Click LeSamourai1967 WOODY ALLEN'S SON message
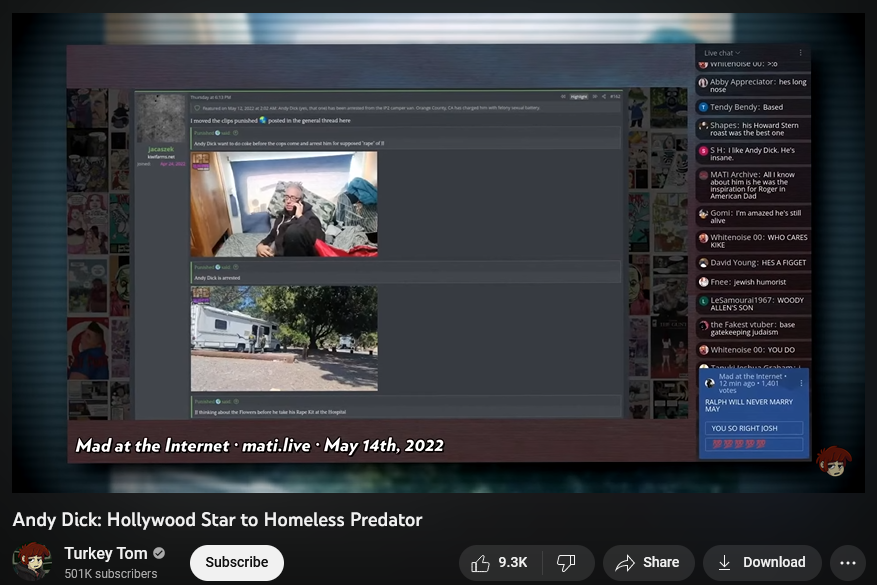The width and height of the screenshot is (877, 585). pyautogui.click(x=753, y=304)
